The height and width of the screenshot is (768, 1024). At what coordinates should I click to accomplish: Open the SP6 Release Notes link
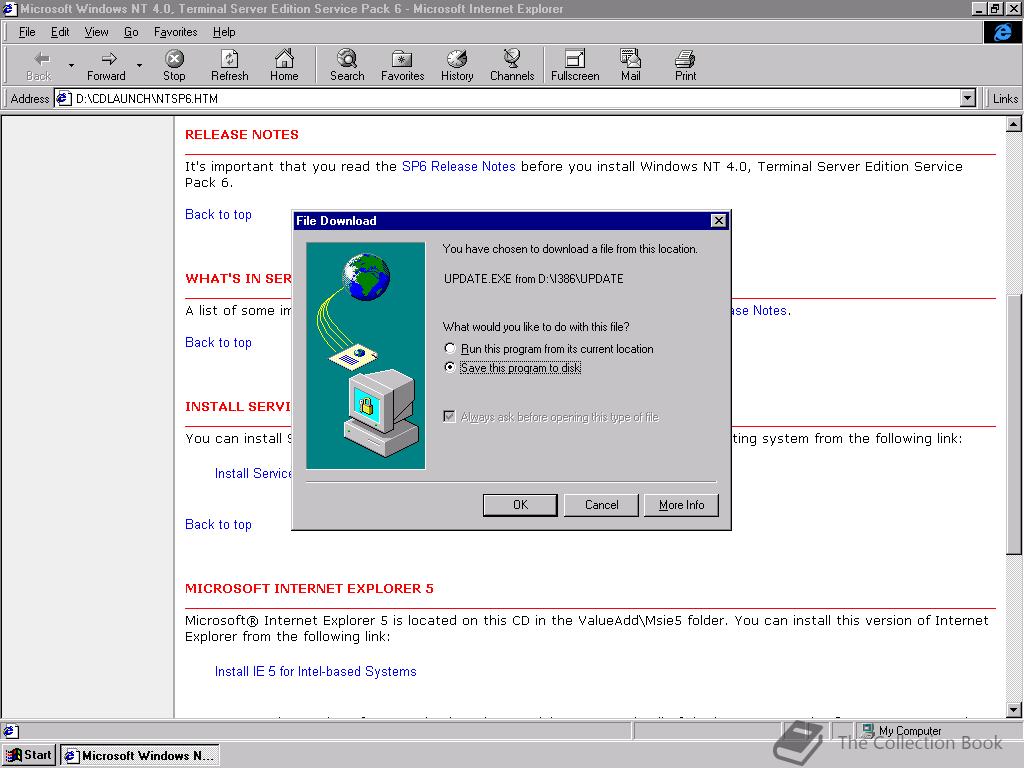click(x=458, y=167)
